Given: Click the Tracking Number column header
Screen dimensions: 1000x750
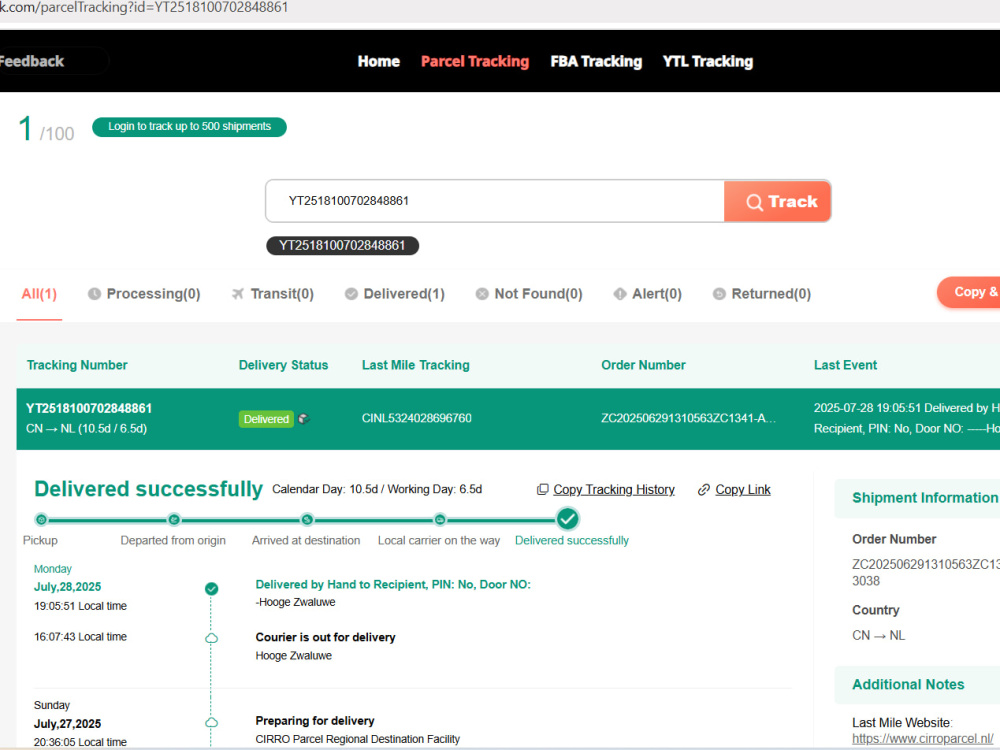Looking at the screenshot, I should [x=77, y=365].
